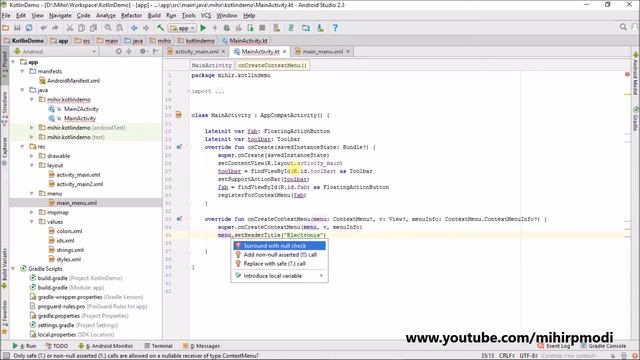Viewport: 640px width, 360px height.
Task: Click the Attach debugger toolbar icon
Action: point(250,28)
